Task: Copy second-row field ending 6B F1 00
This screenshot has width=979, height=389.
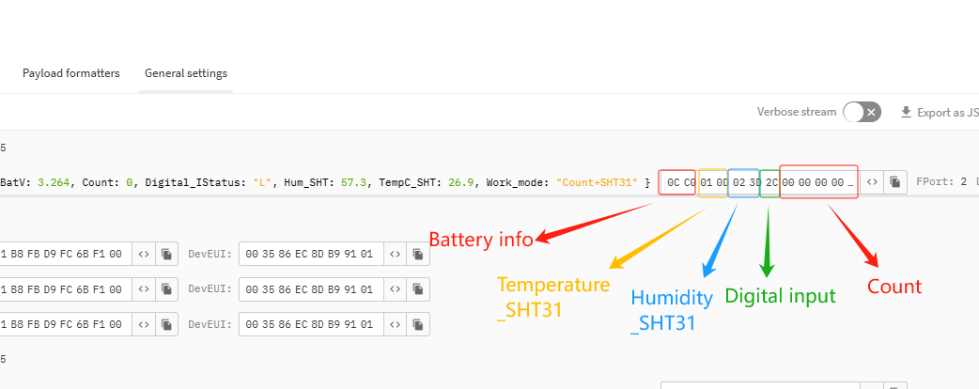Action: click(x=166, y=289)
